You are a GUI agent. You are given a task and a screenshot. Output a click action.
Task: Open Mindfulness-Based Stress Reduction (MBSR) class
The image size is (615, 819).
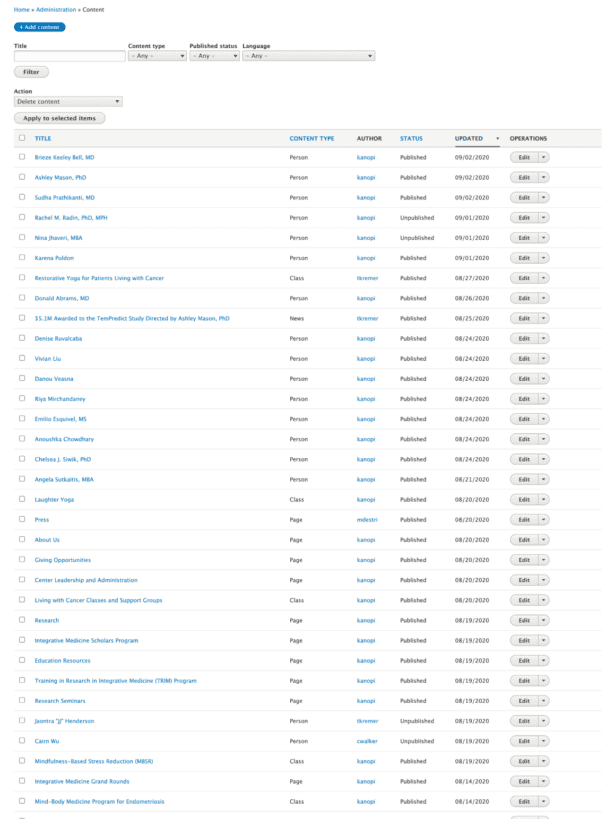[x=94, y=762]
